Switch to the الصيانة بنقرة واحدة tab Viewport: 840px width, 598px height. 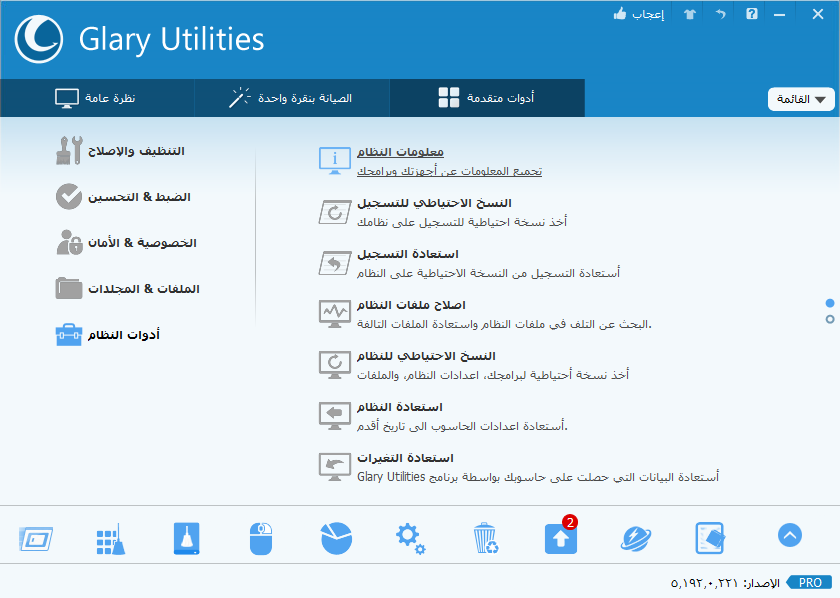(292, 98)
